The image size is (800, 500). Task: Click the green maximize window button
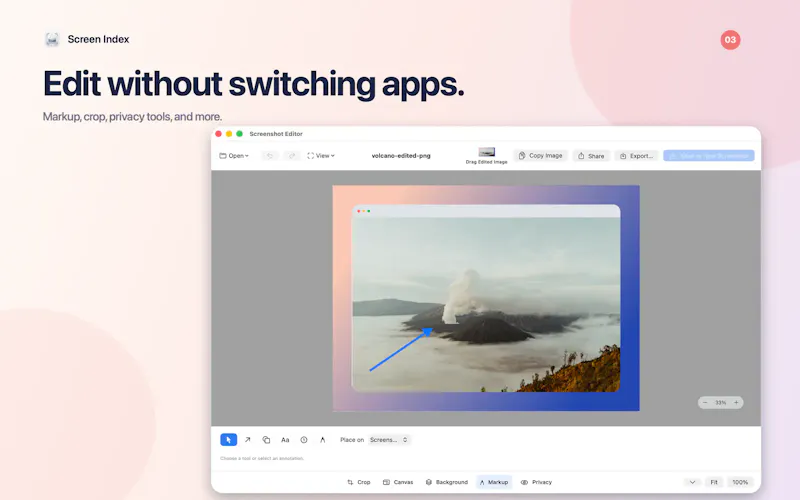239,134
